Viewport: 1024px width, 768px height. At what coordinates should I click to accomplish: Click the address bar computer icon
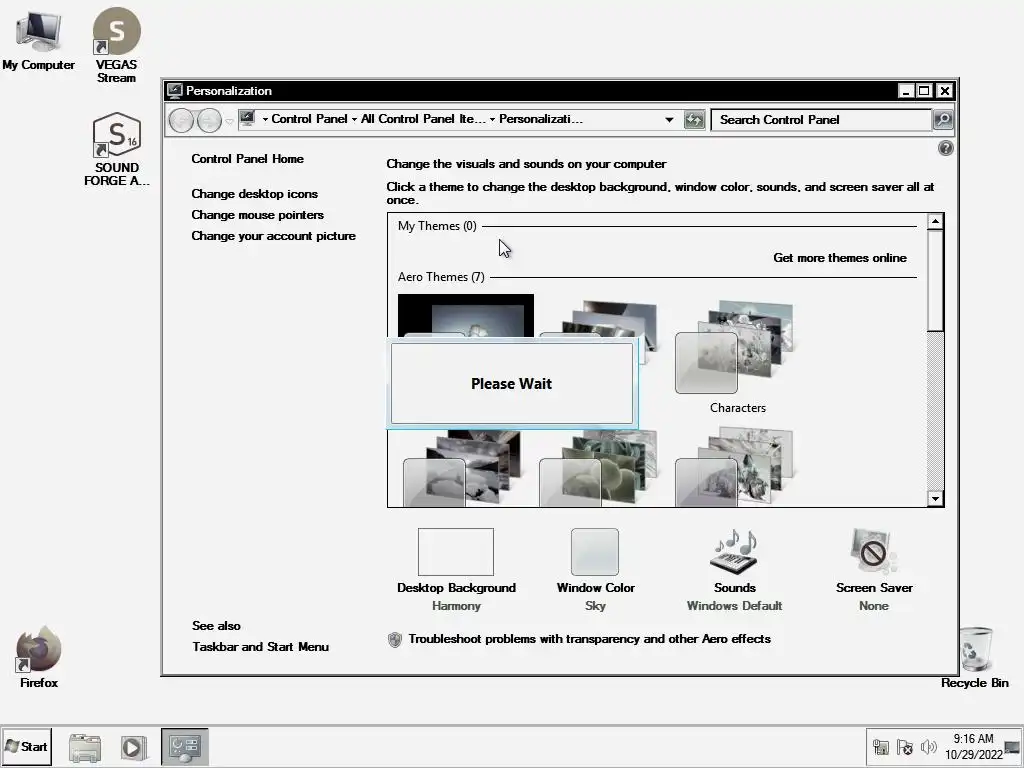click(x=247, y=118)
